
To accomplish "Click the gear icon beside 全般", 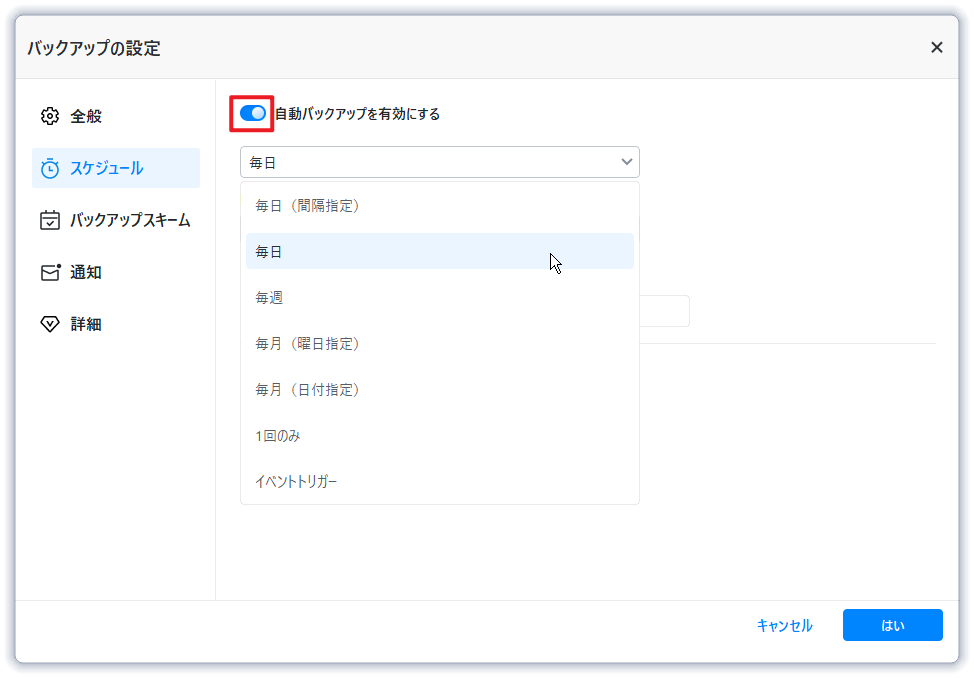I will coord(49,116).
